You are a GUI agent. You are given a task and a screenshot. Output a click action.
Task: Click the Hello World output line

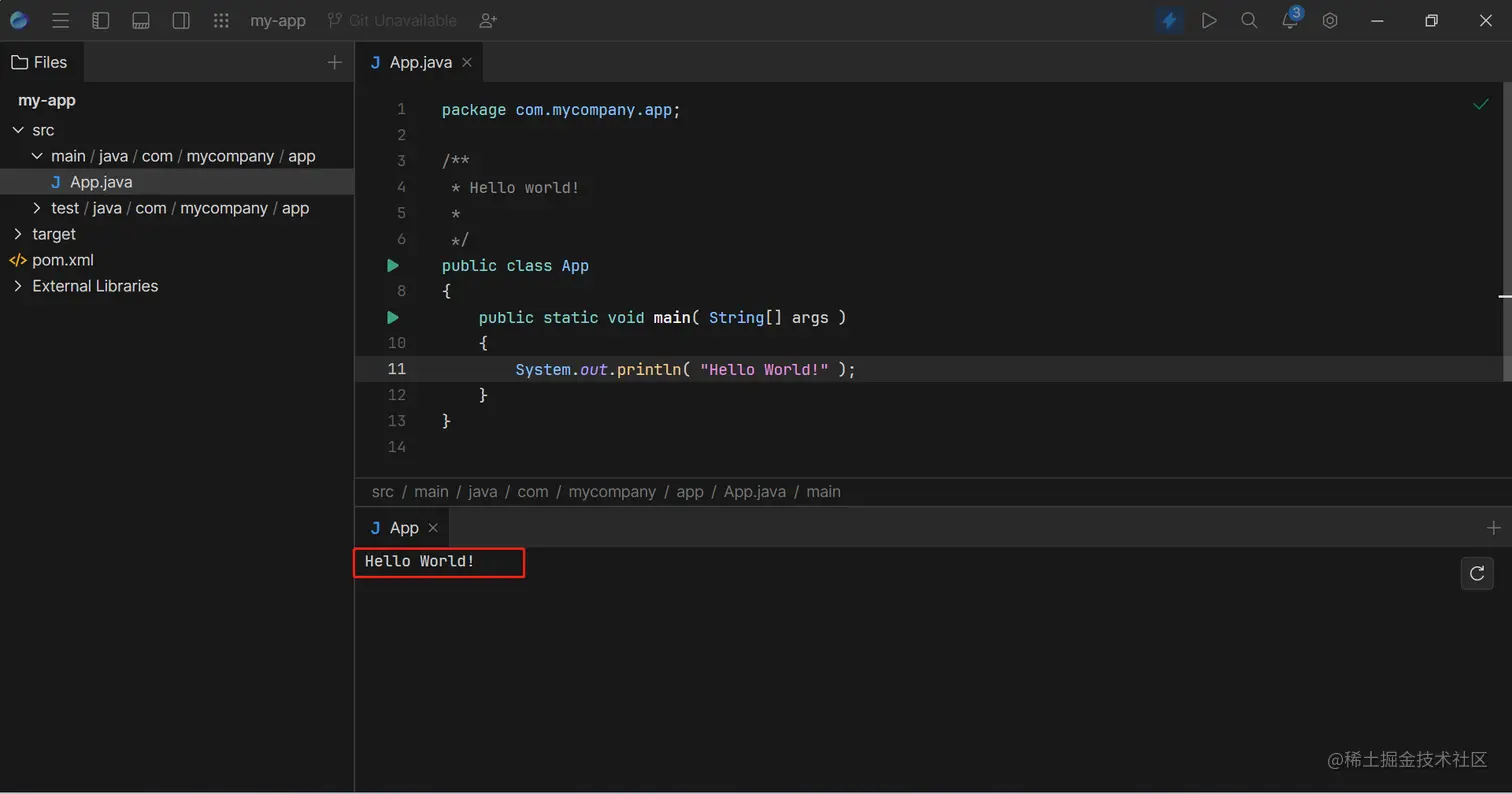coord(419,561)
